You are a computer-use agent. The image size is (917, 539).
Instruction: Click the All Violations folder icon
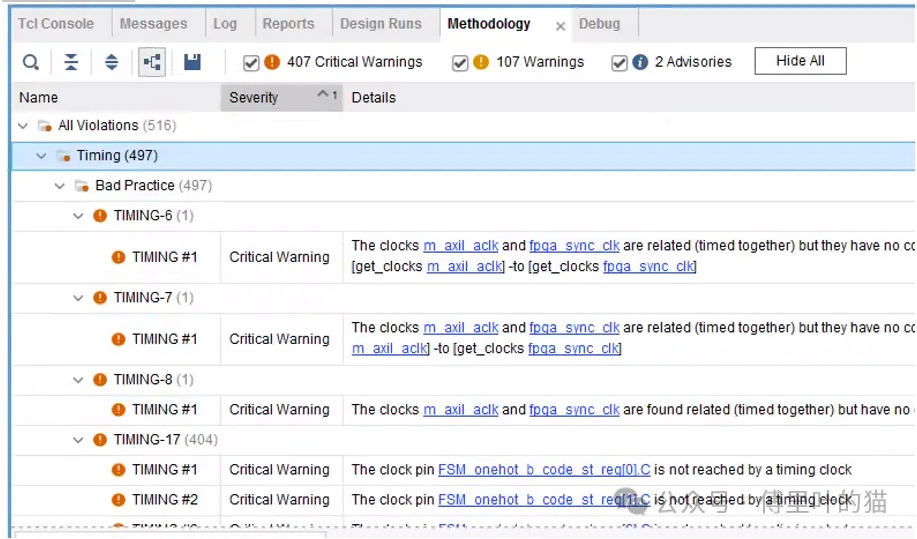tap(45, 126)
